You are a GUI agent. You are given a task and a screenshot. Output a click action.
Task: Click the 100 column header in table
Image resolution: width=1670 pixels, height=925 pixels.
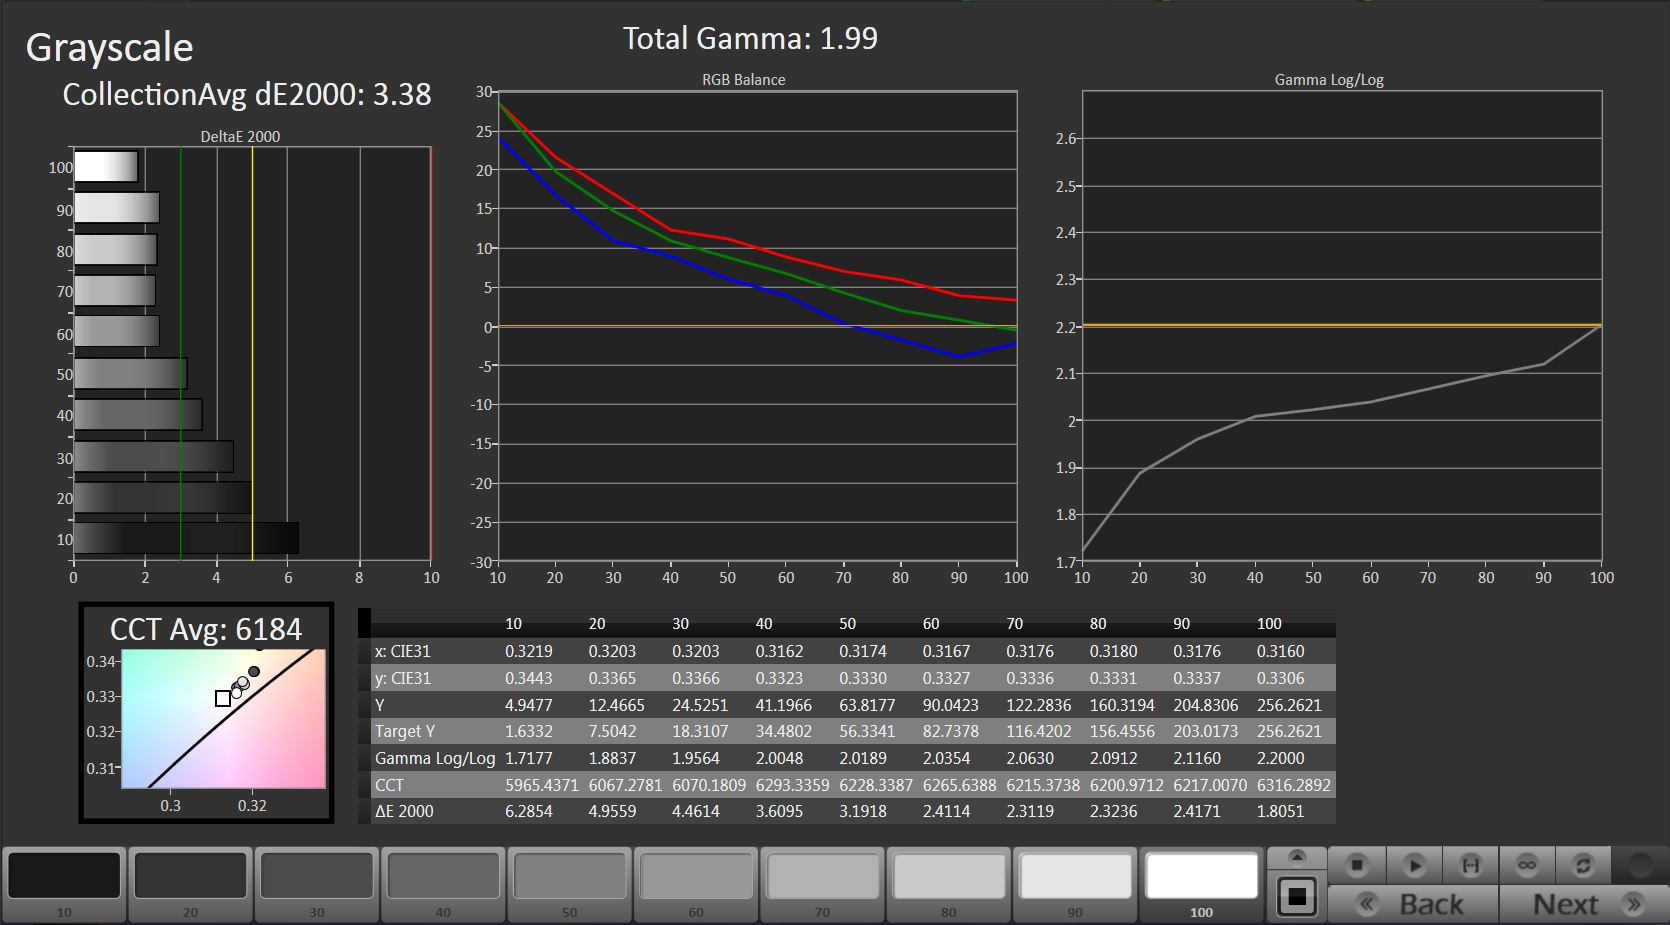tap(1269, 624)
